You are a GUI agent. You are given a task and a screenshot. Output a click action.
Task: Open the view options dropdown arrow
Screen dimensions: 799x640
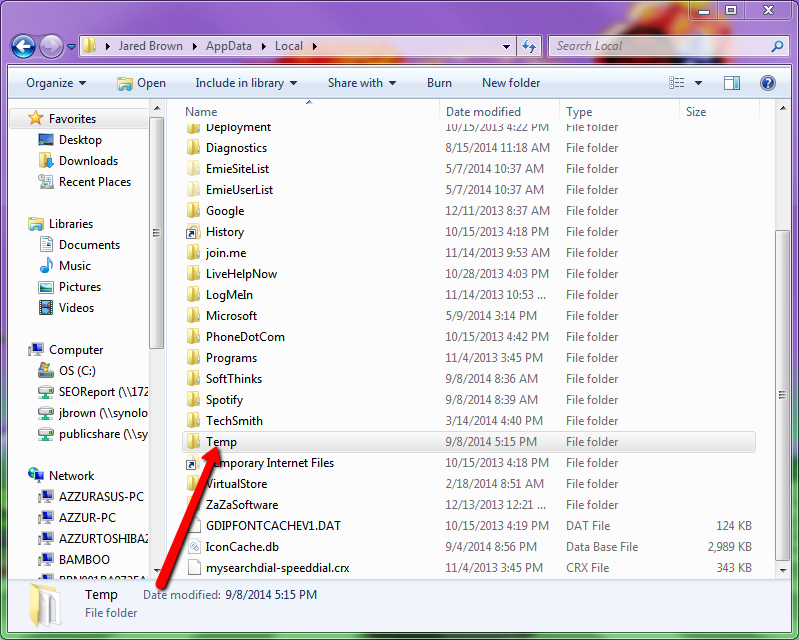(x=699, y=83)
